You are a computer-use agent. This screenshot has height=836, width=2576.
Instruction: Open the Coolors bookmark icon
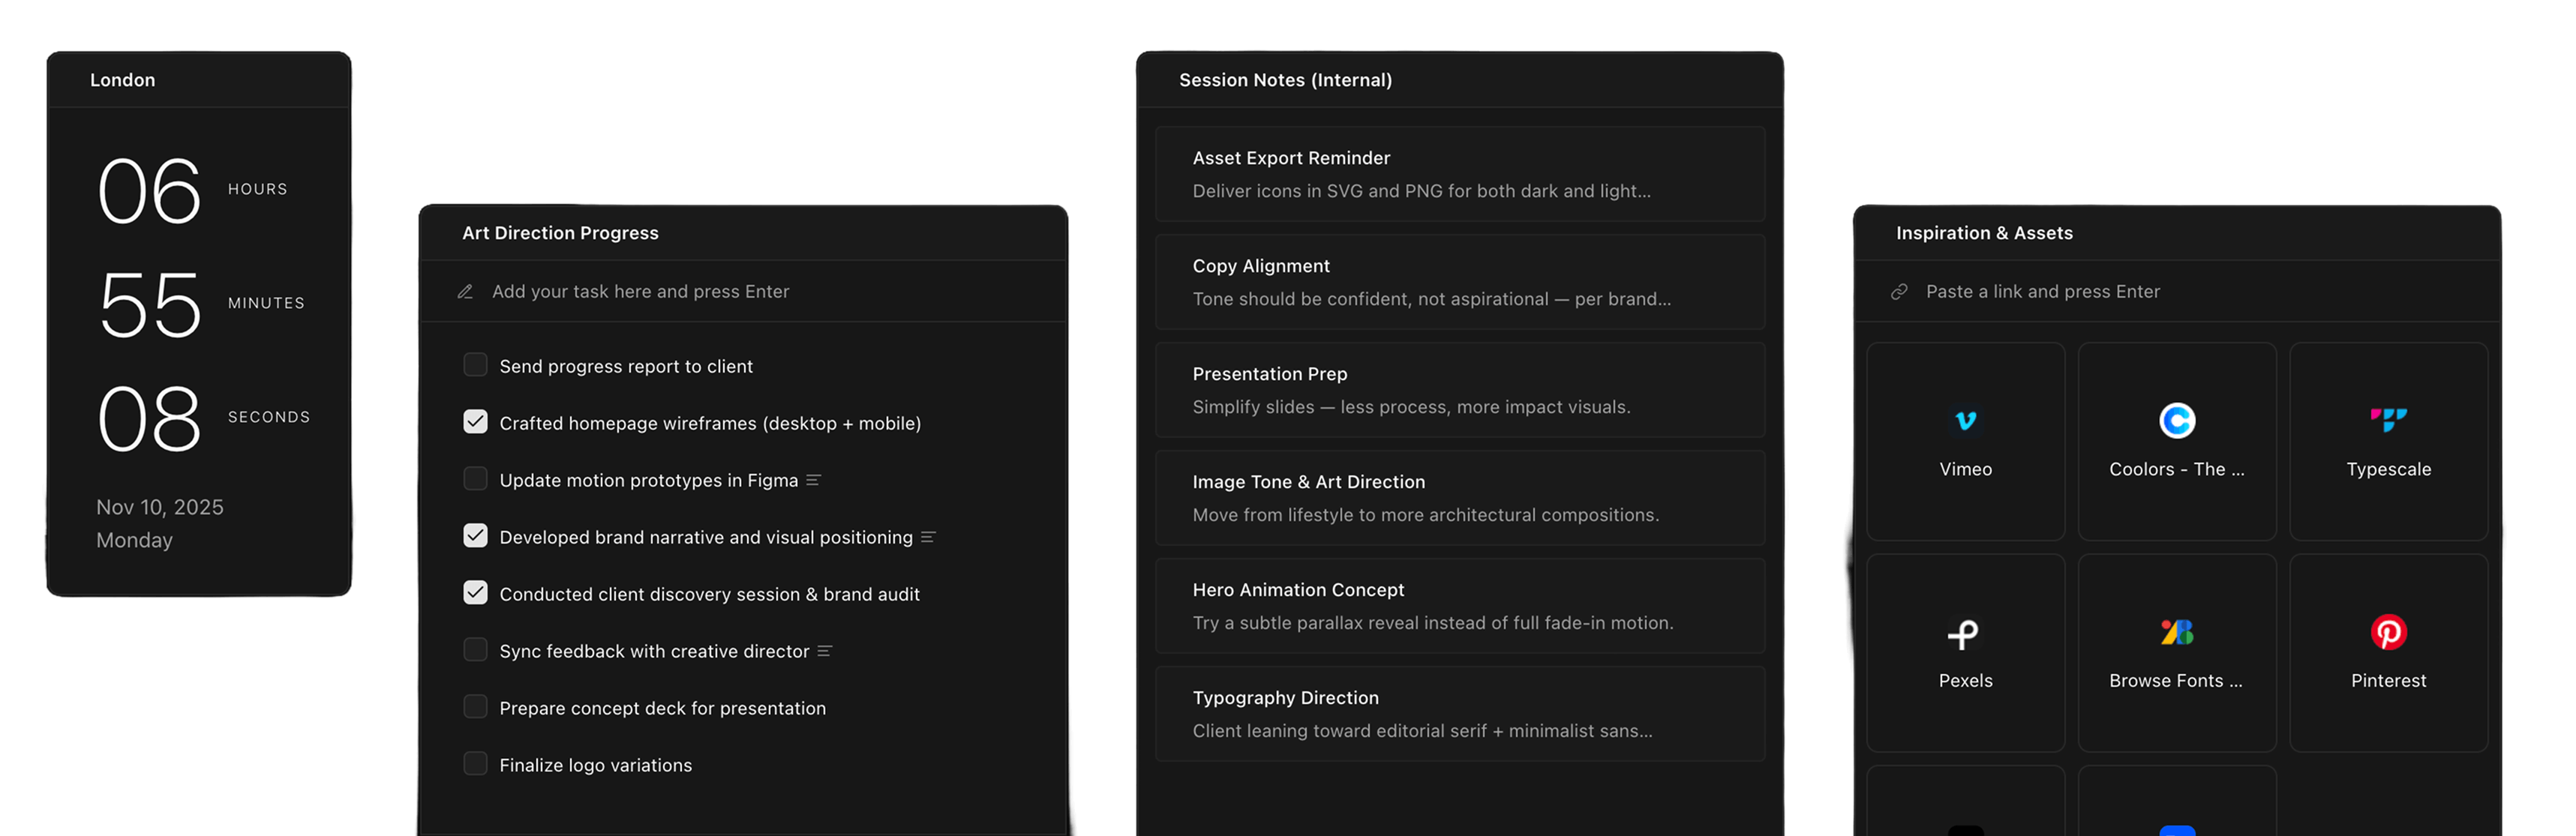coord(2176,421)
